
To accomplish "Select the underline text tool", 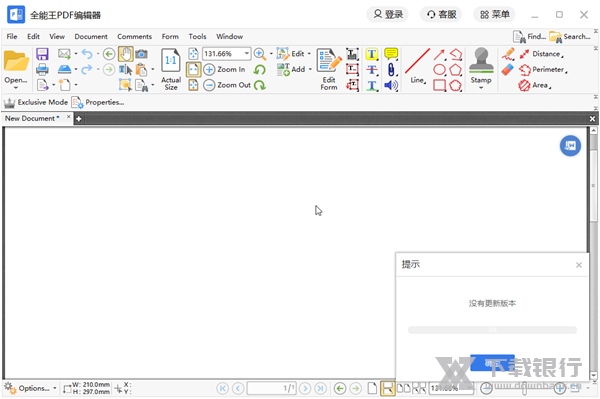I will point(372,85).
